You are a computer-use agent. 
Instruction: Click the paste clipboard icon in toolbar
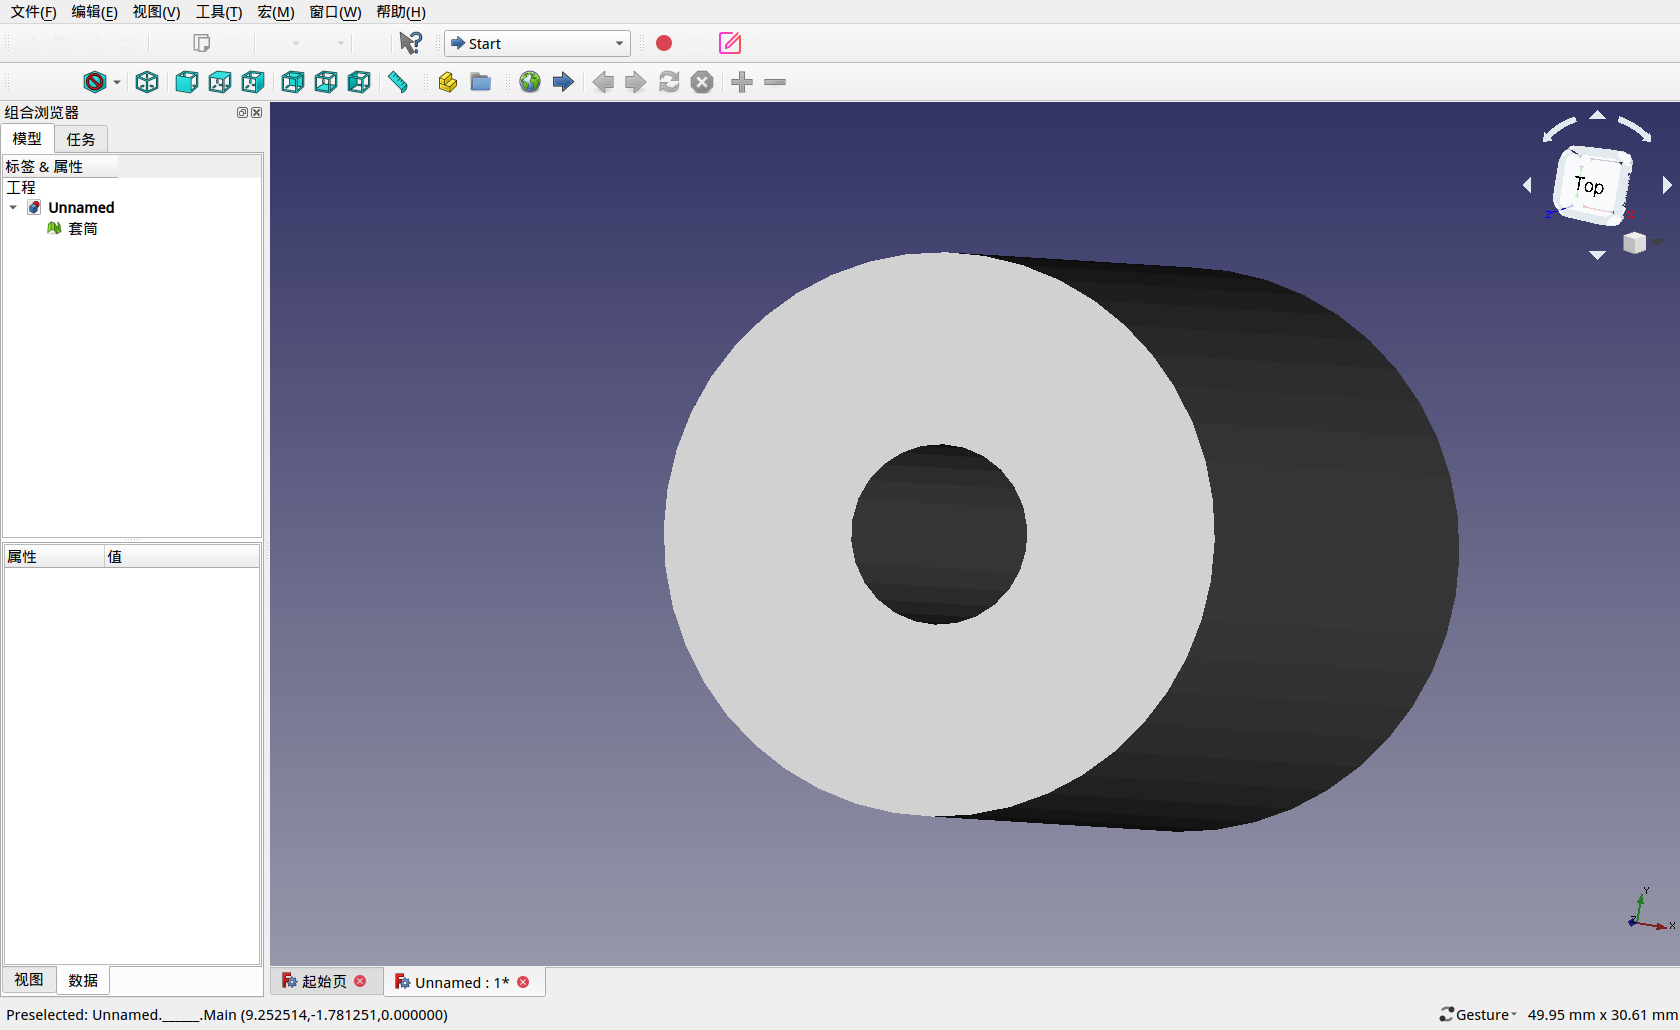click(x=202, y=43)
